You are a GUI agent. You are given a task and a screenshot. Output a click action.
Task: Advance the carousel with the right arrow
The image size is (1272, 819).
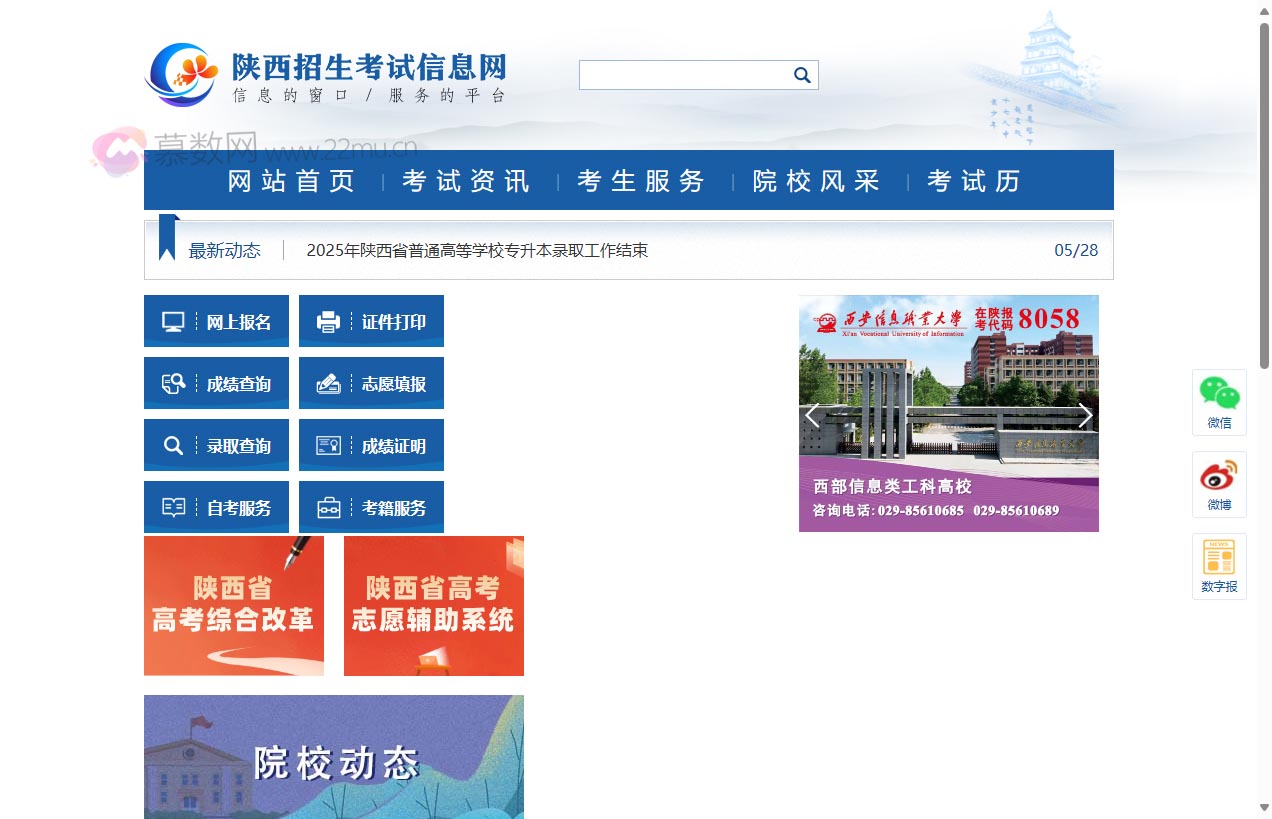[x=1086, y=414]
